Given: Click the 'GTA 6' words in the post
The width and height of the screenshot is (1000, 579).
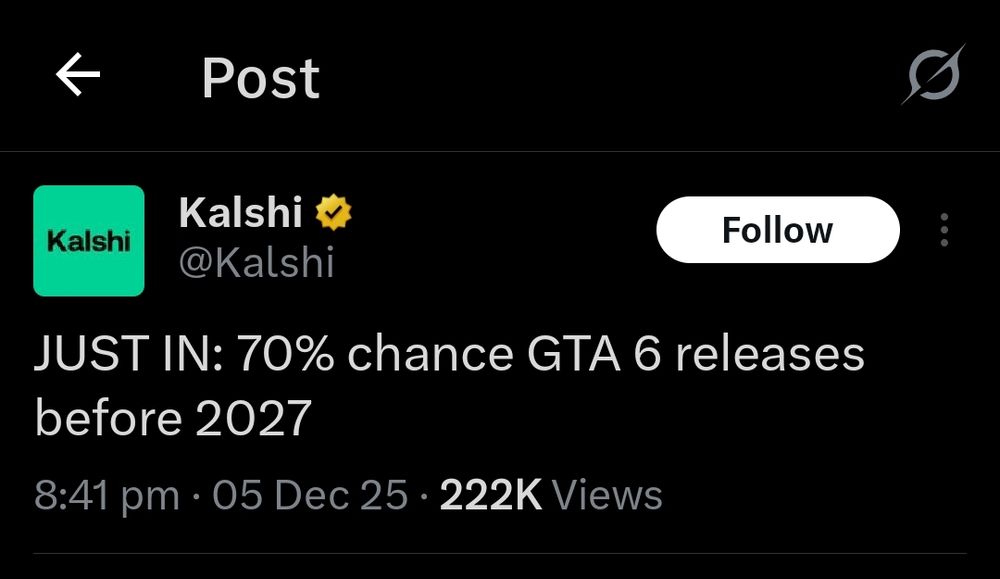Looking at the screenshot, I should 594,354.
